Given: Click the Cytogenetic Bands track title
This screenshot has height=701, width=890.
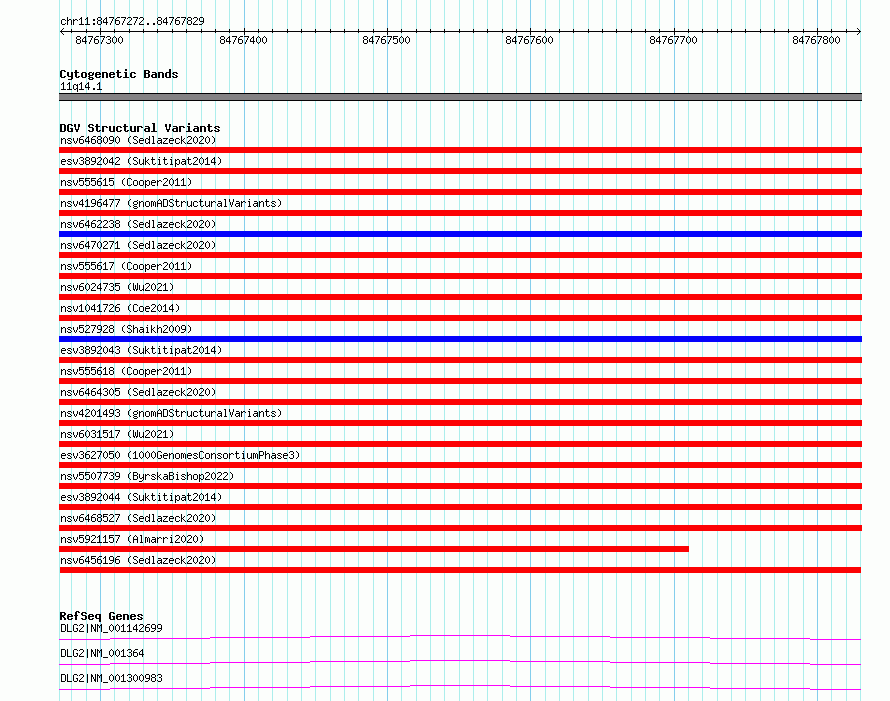Looking at the screenshot, I should click(119, 74).
